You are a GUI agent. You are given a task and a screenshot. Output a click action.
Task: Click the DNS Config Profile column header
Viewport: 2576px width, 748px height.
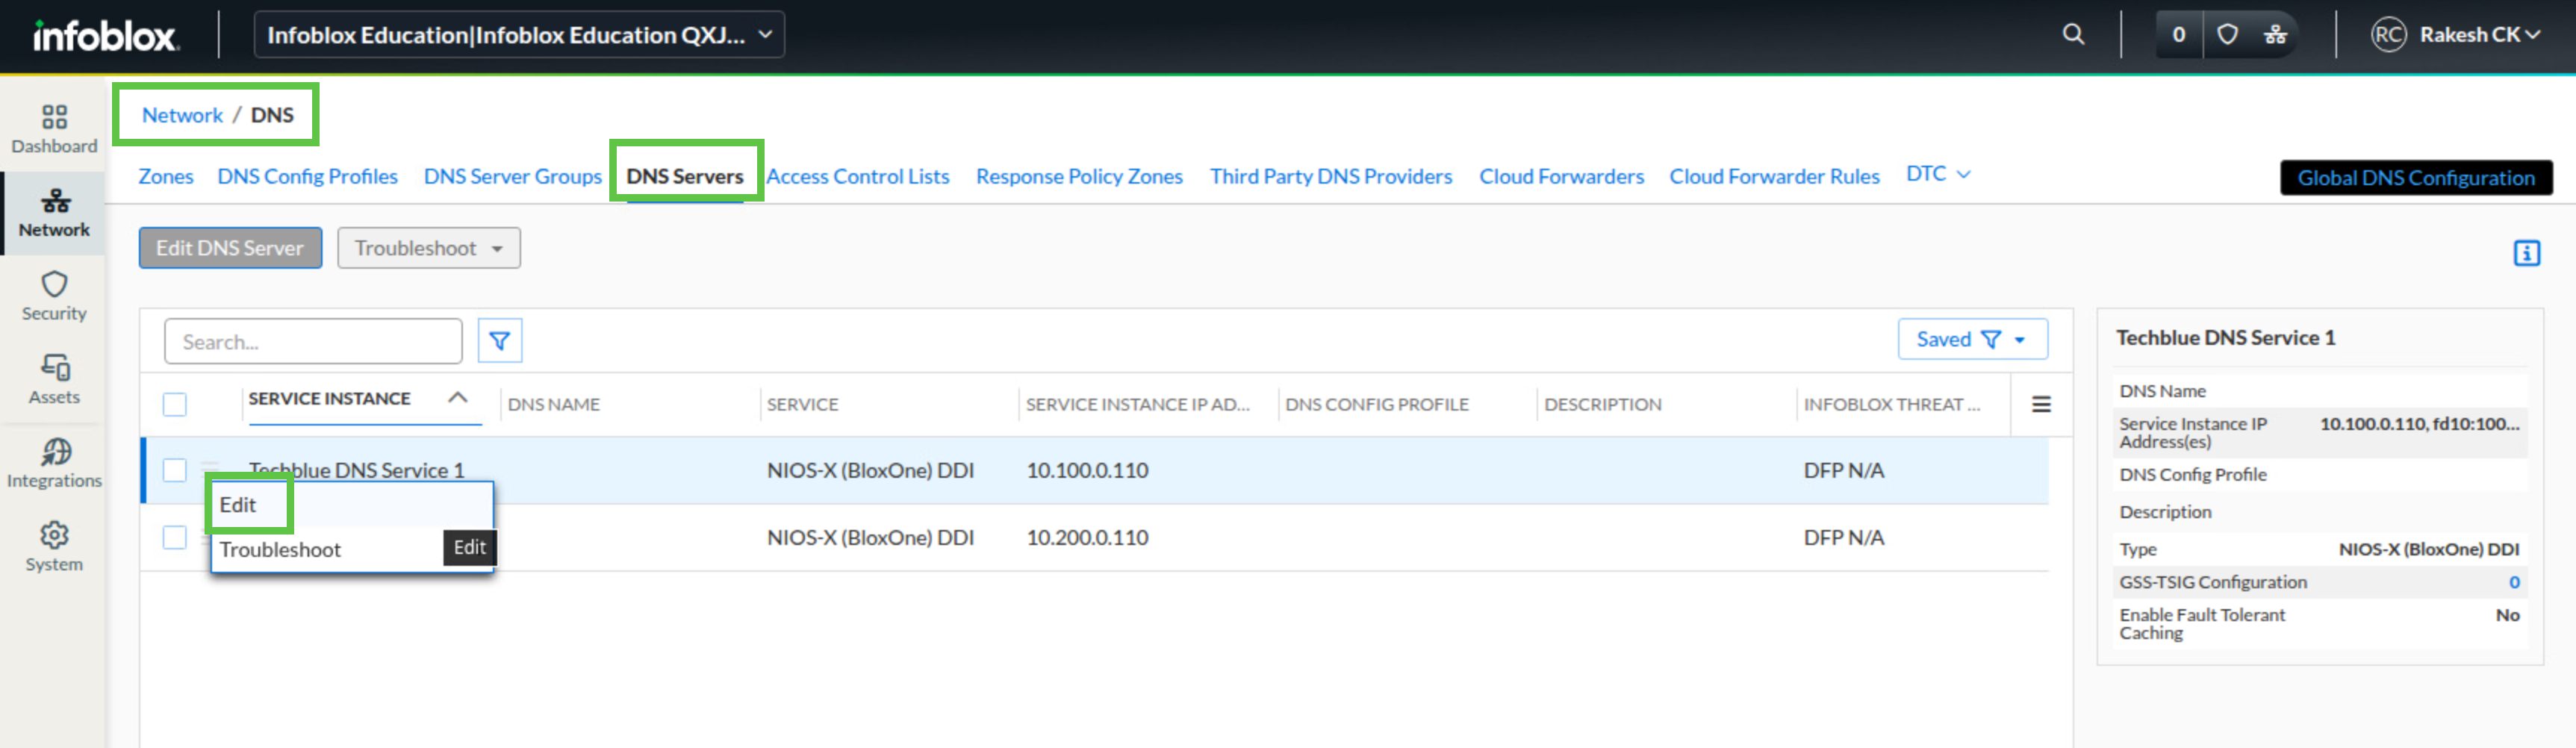click(x=1377, y=404)
